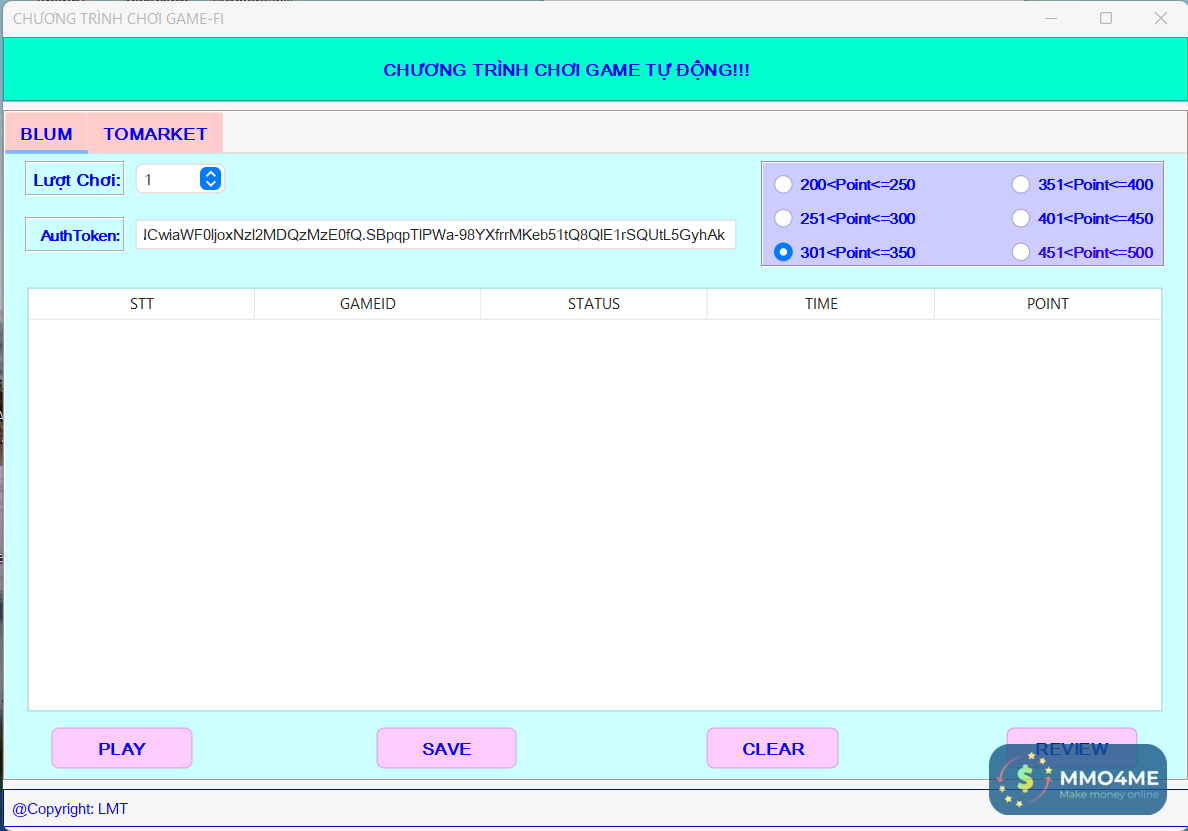Switch to the BLUM tab
1188x831 pixels.
coord(46,133)
